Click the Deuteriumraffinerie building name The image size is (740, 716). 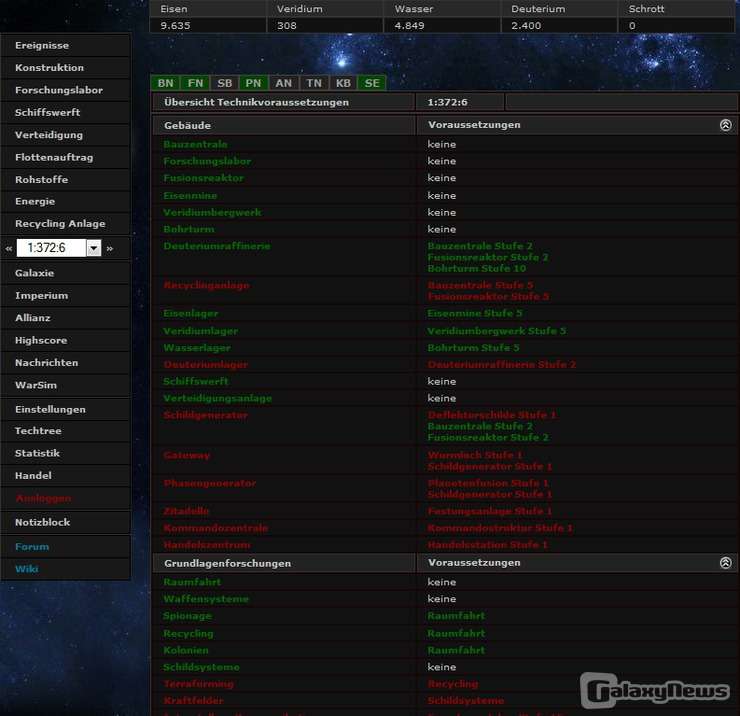[x=217, y=246]
